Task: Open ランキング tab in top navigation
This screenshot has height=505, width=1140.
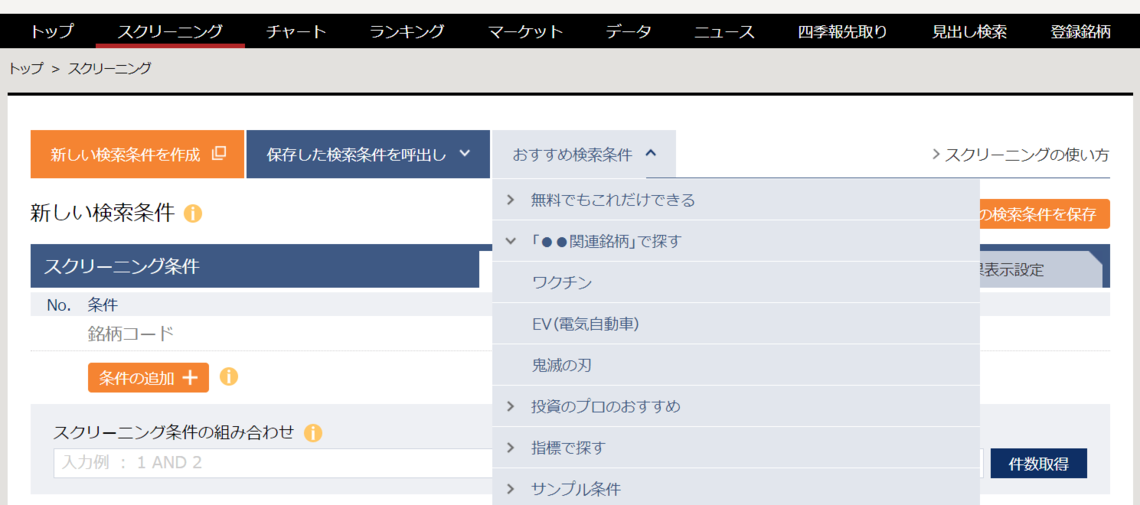Action: [407, 31]
